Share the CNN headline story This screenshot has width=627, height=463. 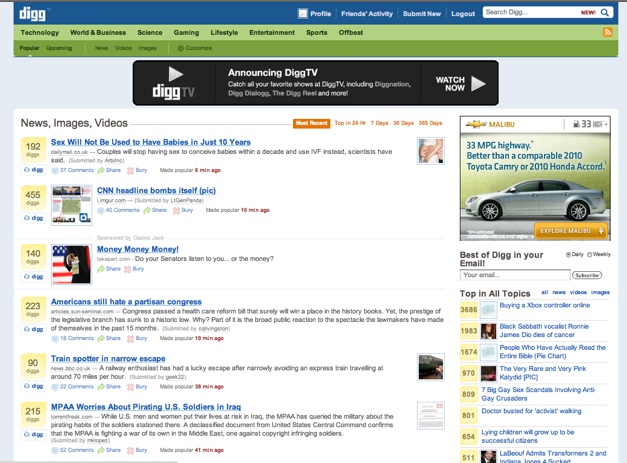[x=155, y=210]
